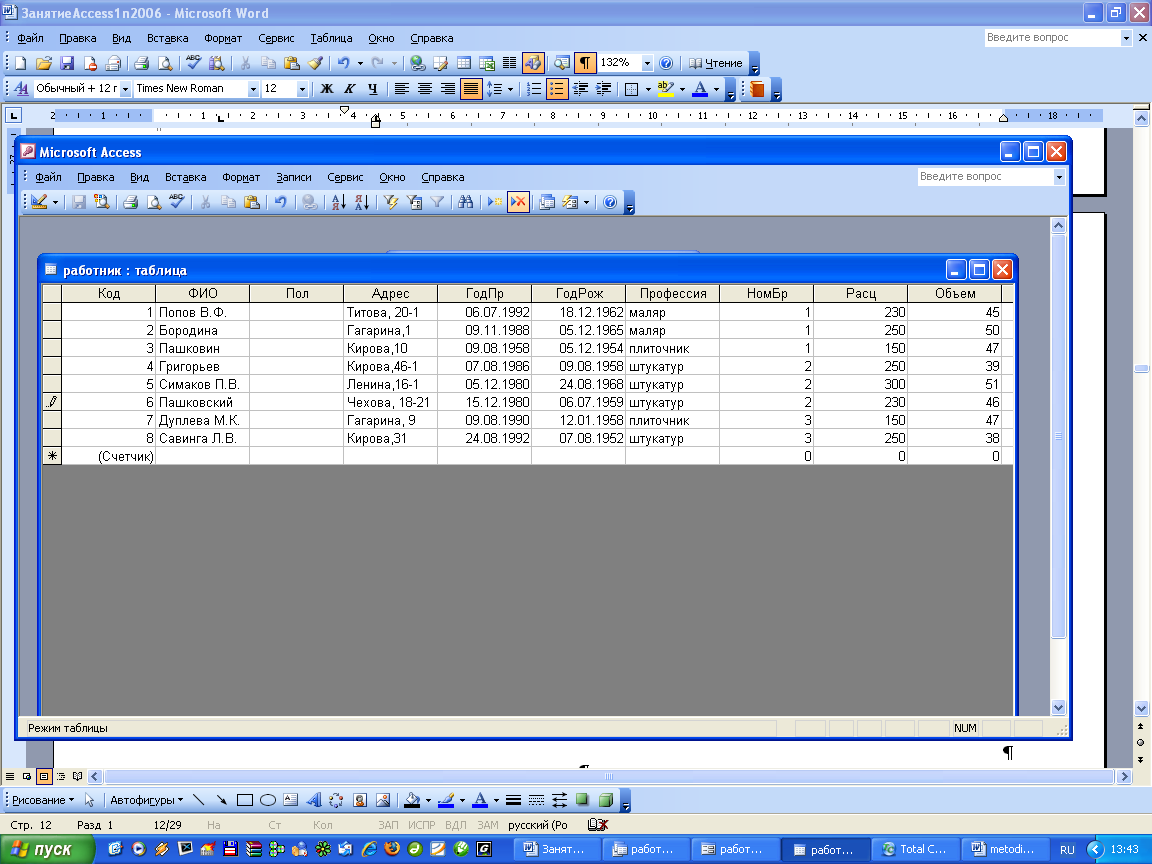This screenshot has height=864, width=1152.
Task: Toggle Align Left in Word toolbar
Action: pyautogui.click(x=401, y=89)
